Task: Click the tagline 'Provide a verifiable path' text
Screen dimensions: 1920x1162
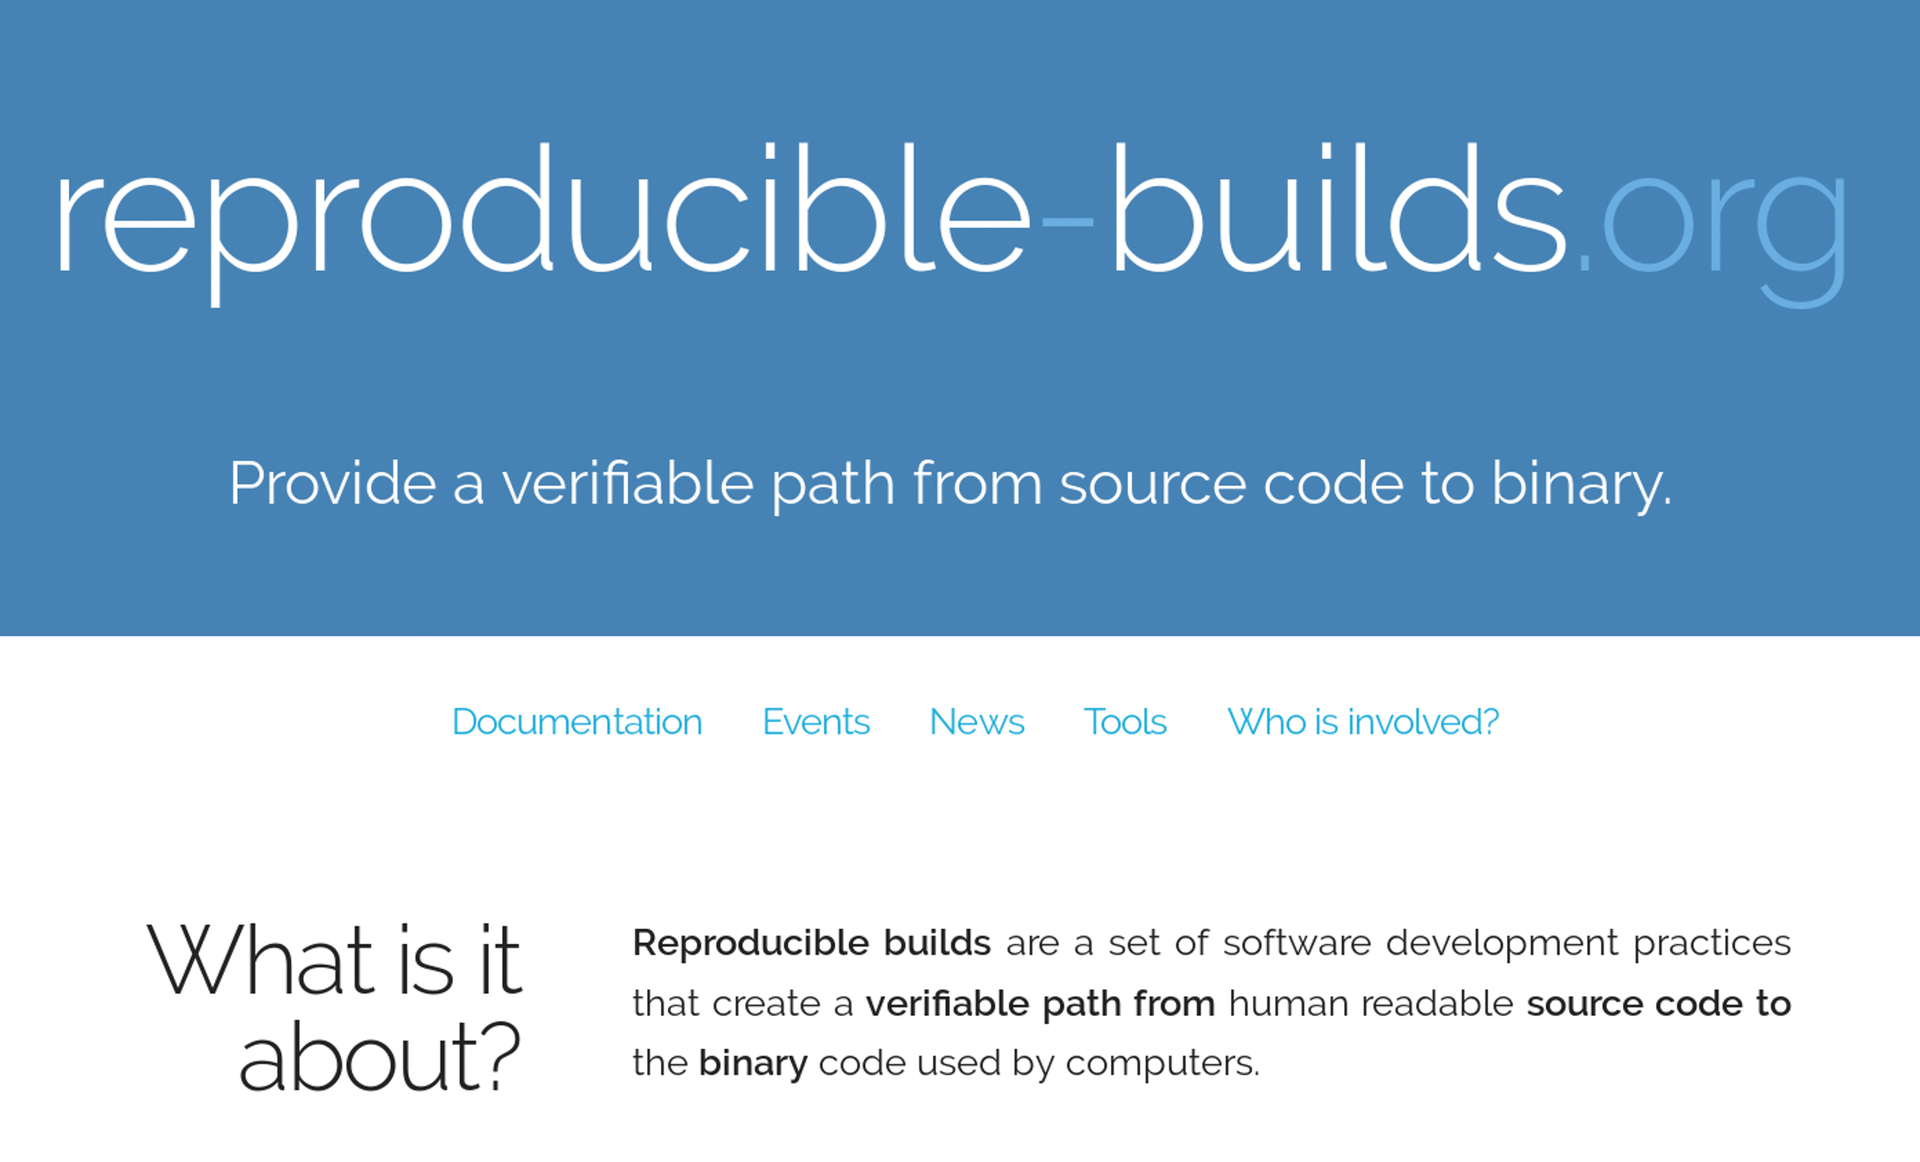Action: pyautogui.click(x=560, y=484)
